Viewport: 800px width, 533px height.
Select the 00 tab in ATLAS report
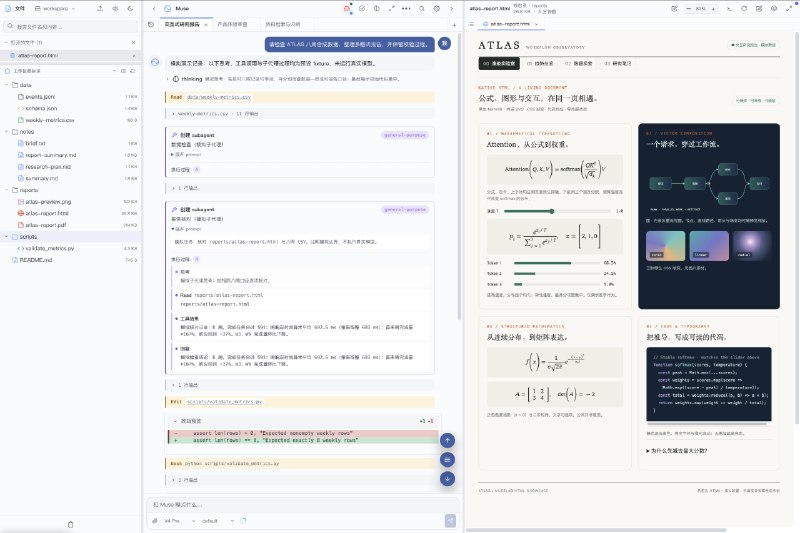point(499,63)
